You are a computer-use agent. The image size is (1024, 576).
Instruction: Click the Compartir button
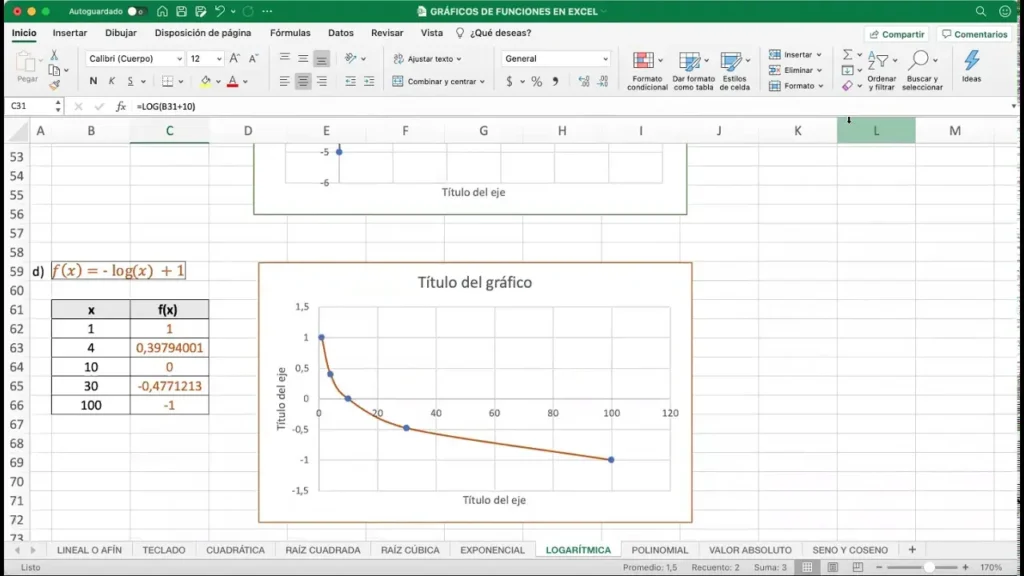click(x=896, y=34)
